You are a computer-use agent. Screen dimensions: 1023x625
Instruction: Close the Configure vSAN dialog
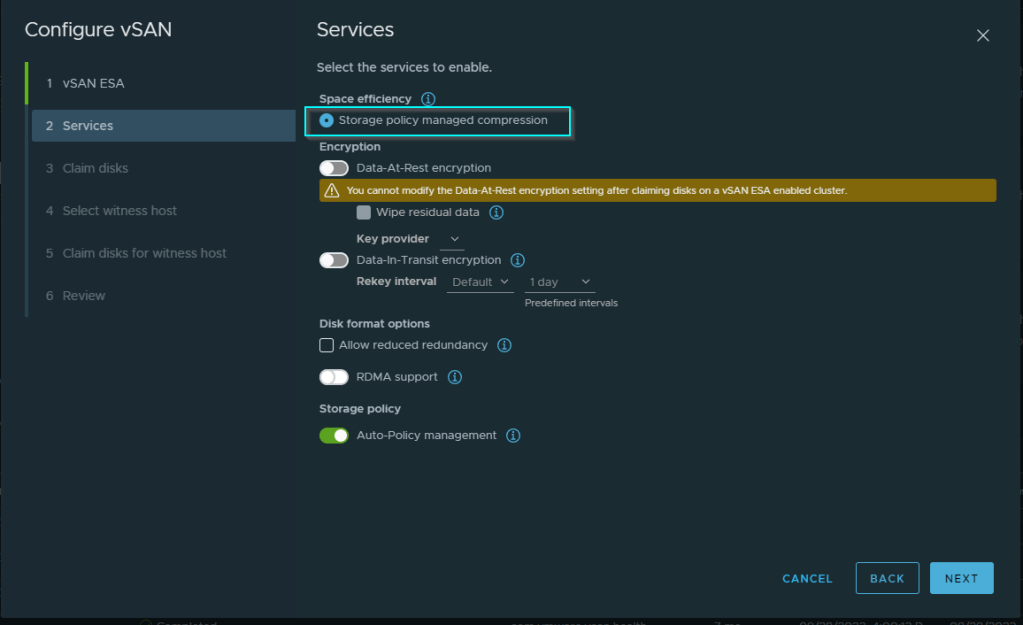[x=982, y=36]
